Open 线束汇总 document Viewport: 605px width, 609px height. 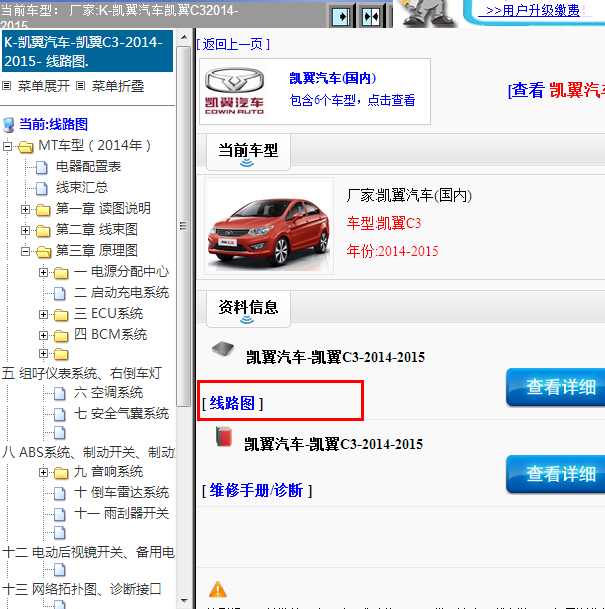tap(82, 188)
